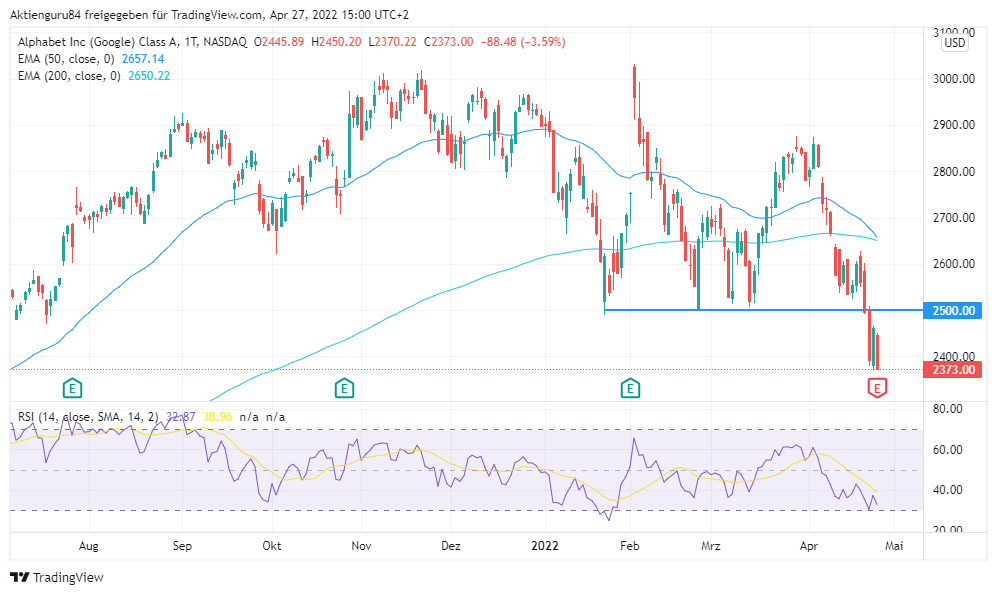Click the 2600.00 price axis label

coord(954,264)
